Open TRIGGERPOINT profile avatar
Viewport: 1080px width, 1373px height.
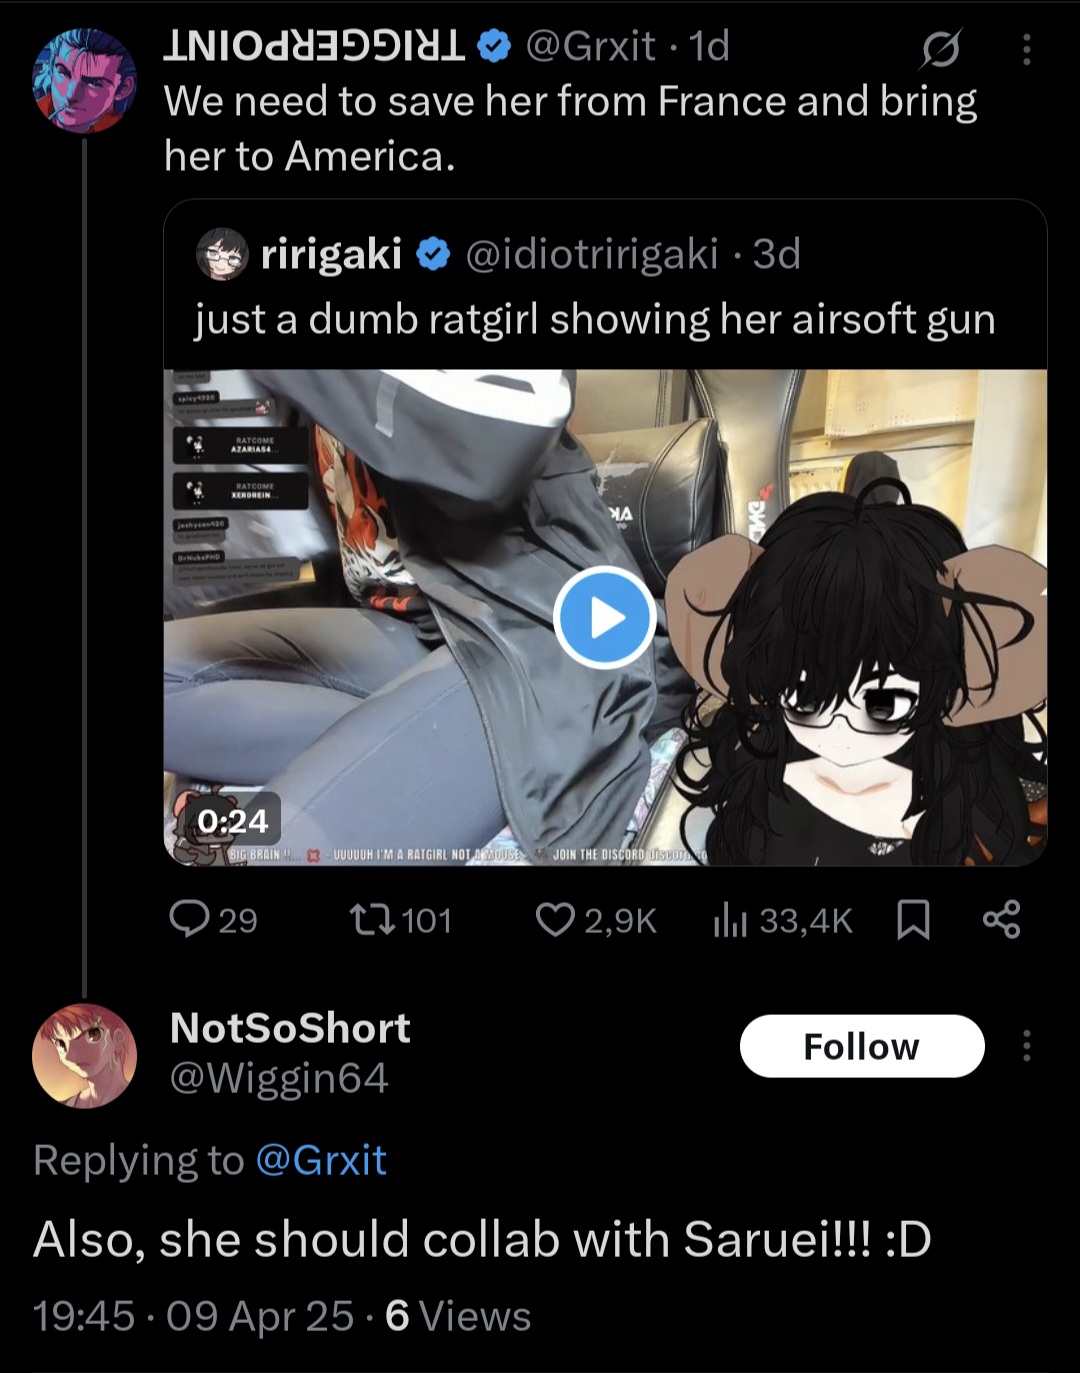(x=84, y=81)
